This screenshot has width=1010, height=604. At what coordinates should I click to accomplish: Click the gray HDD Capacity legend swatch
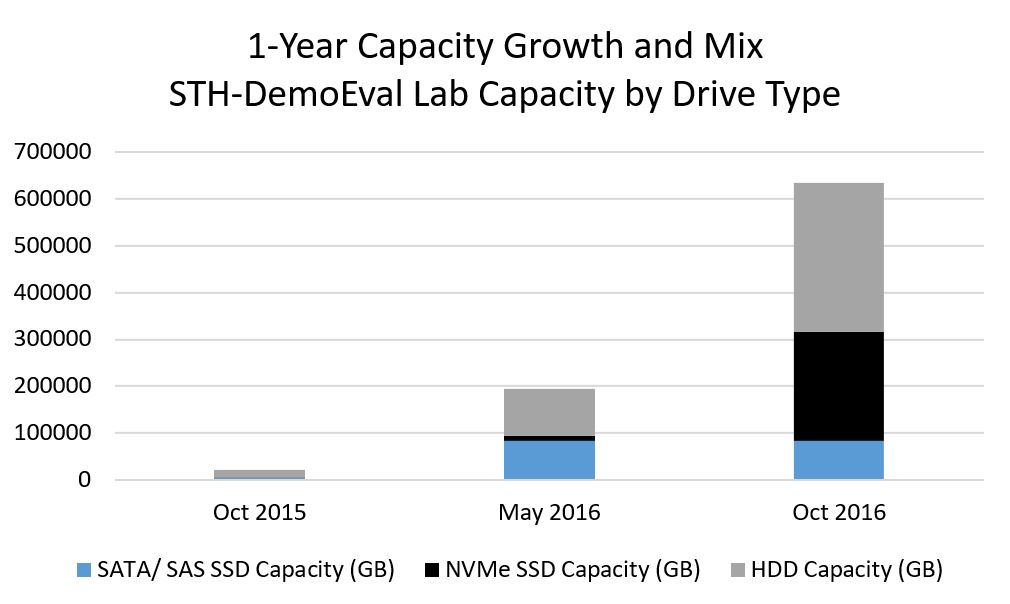click(738, 570)
